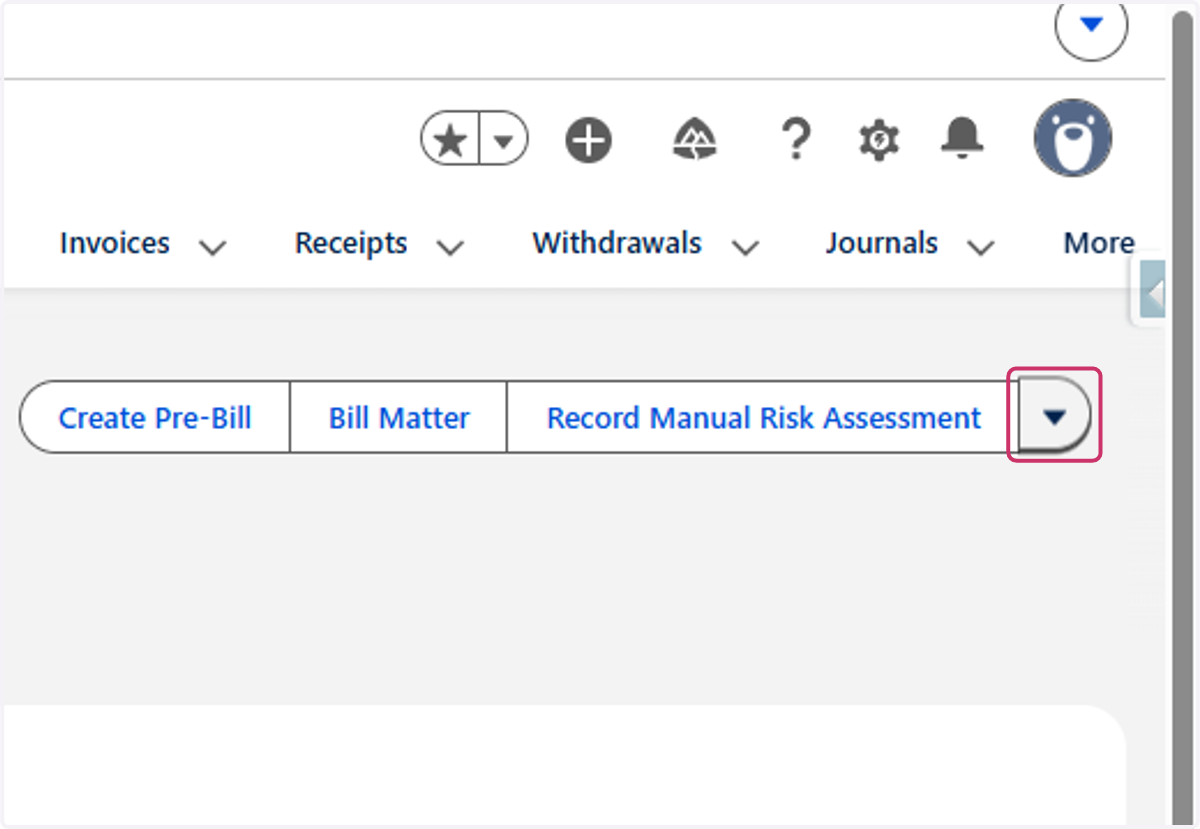Open the user profile avatar
This screenshot has width=1200, height=829.
(1073, 138)
